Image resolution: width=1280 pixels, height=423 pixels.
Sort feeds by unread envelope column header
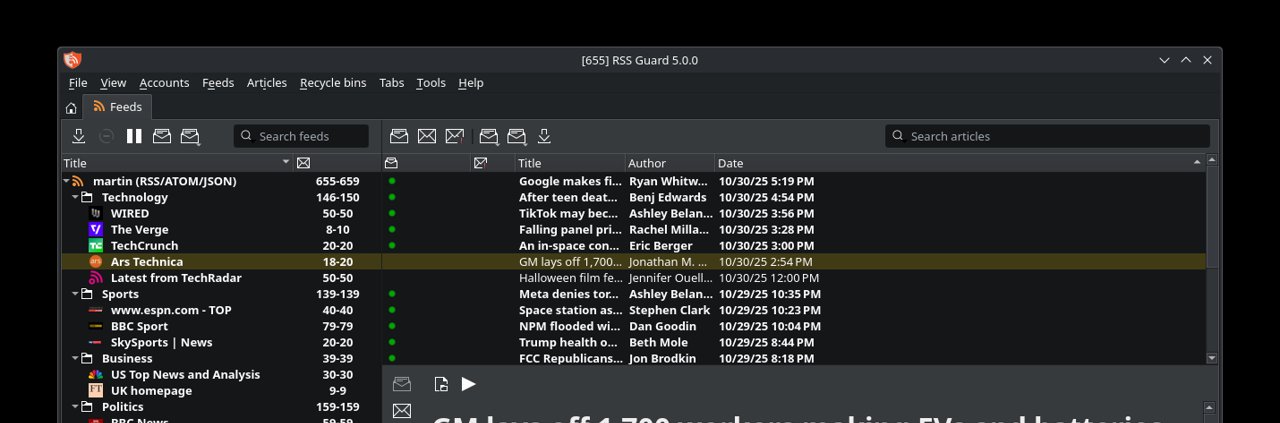pyautogui.click(x=303, y=163)
